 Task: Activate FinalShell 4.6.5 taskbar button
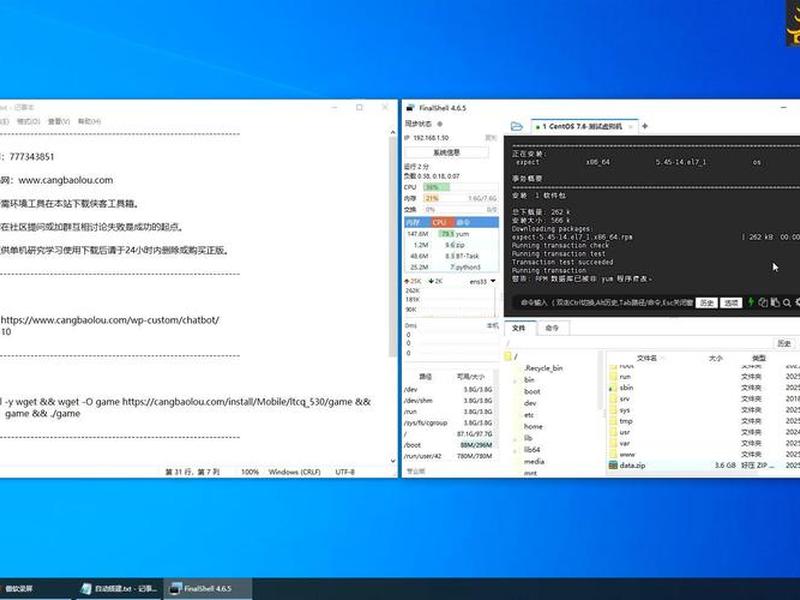[208, 589]
